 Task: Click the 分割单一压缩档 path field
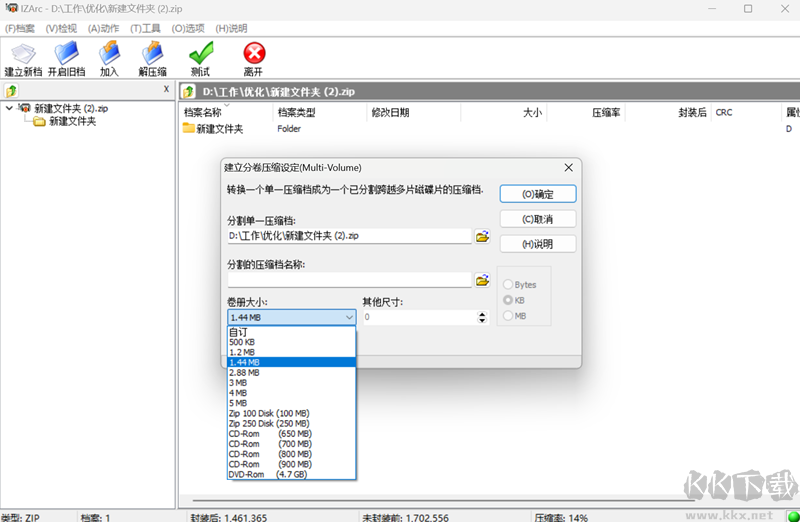coord(349,236)
